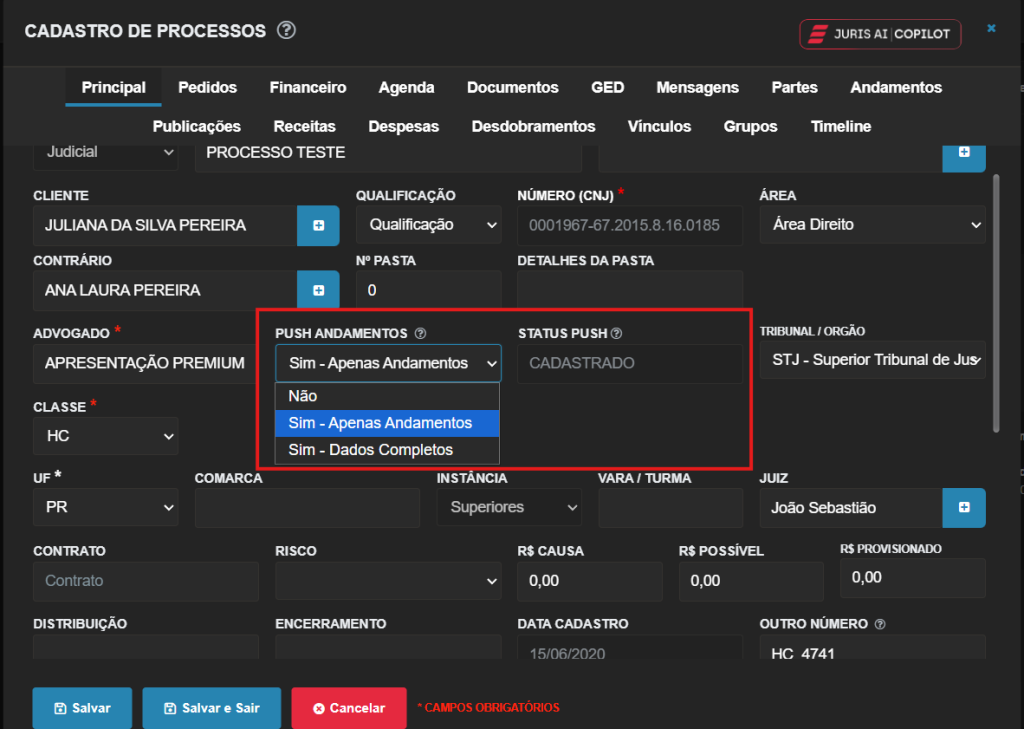Switch to the Principal tab
This screenshot has width=1024, height=729.
tap(113, 88)
